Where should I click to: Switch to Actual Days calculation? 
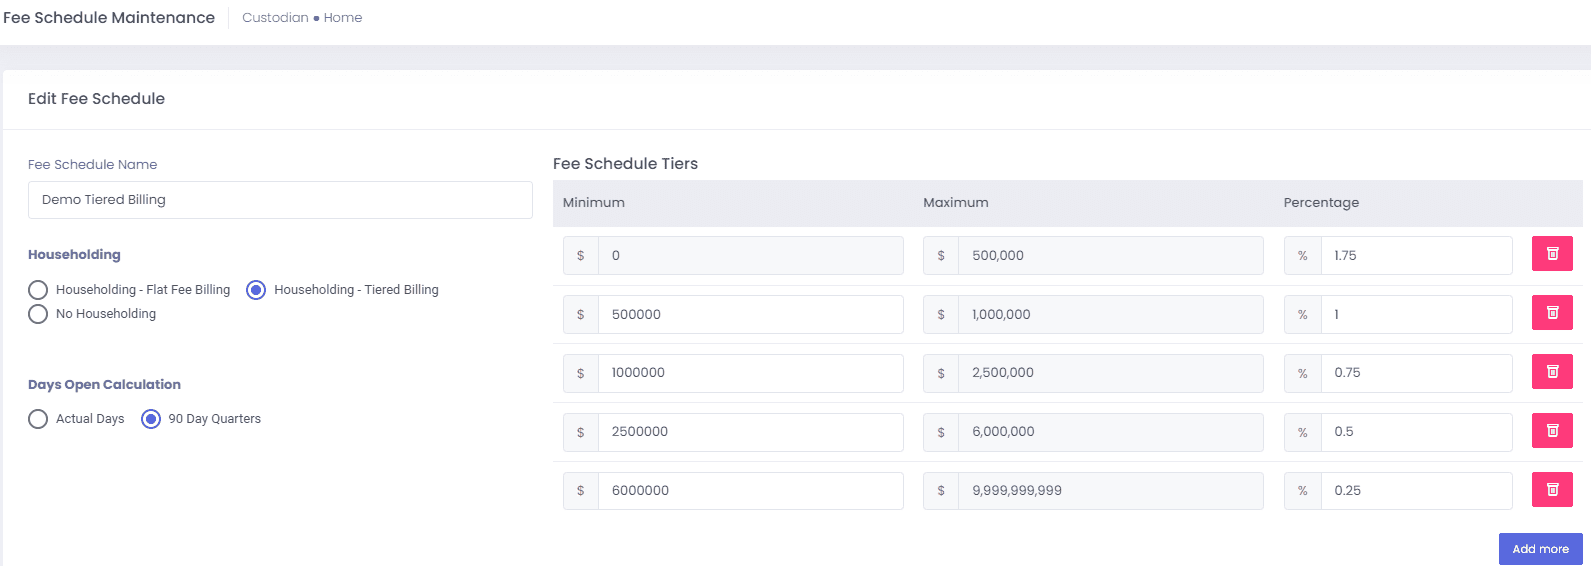(38, 419)
